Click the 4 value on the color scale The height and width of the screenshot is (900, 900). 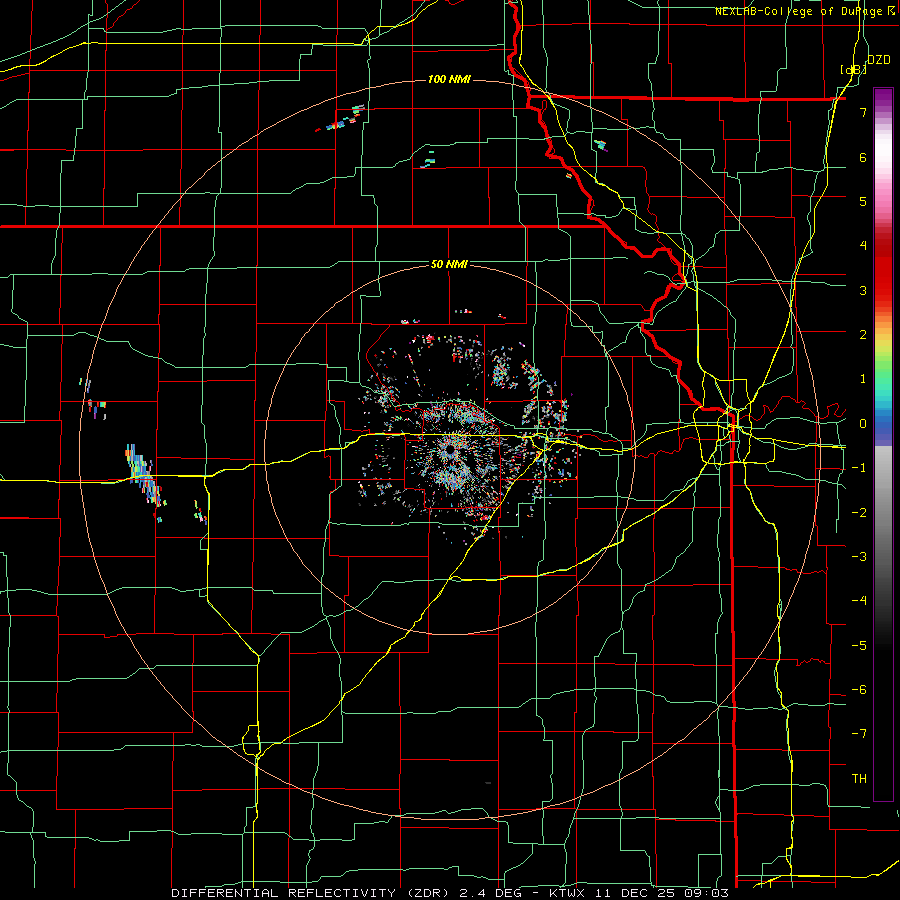pyautogui.click(x=863, y=246)
